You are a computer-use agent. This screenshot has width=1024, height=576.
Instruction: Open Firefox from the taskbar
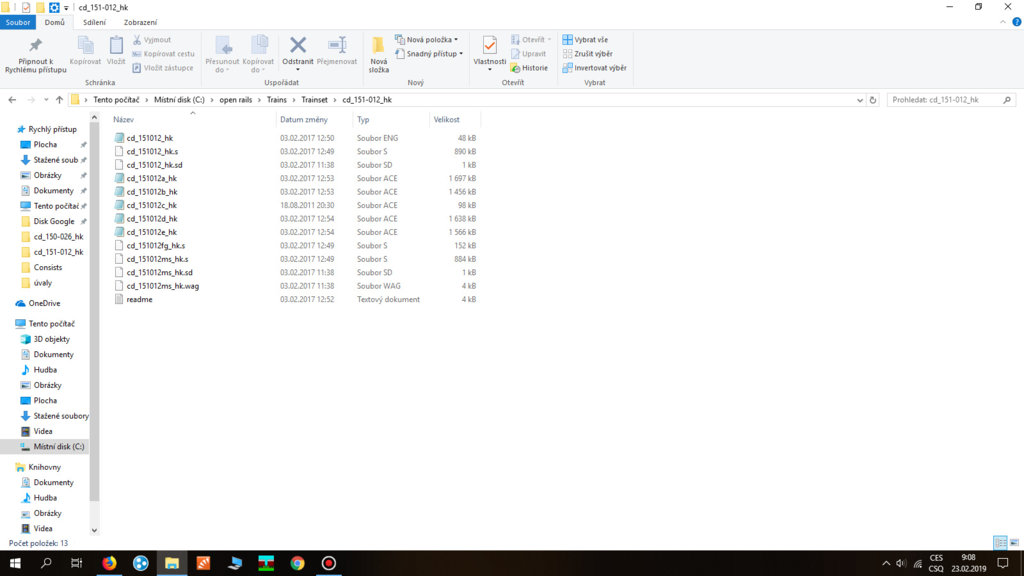pos(108,563)
